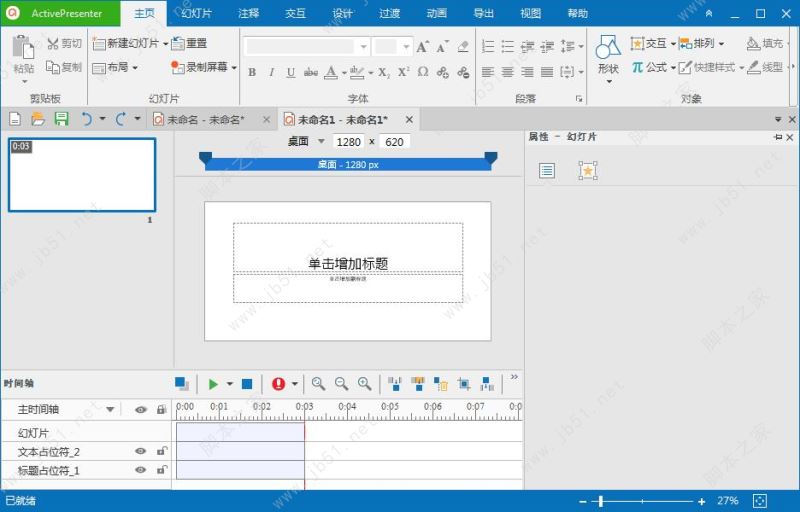Screen dimensions: 800x512
Task: Expand the 主时间轴 timeline selector
Action: 110,409
